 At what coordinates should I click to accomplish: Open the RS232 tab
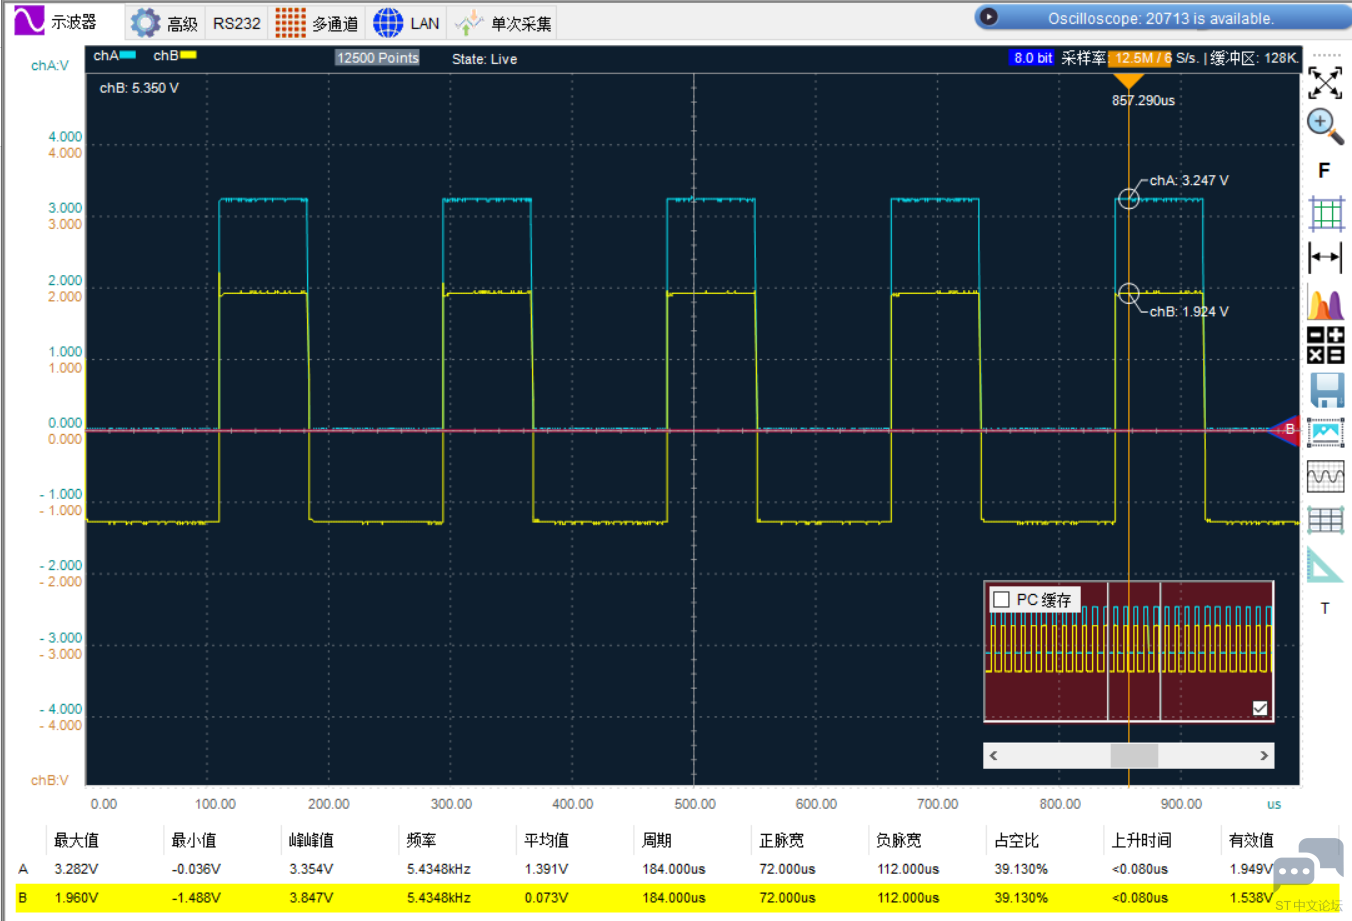[x=236, y=23]
